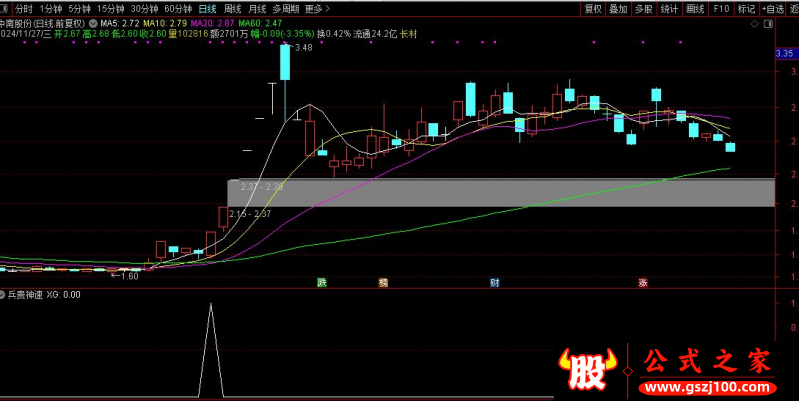Expand the 更多 period options
The height and width of the screenshot is (401, 799).
click(x=316, y=8)
